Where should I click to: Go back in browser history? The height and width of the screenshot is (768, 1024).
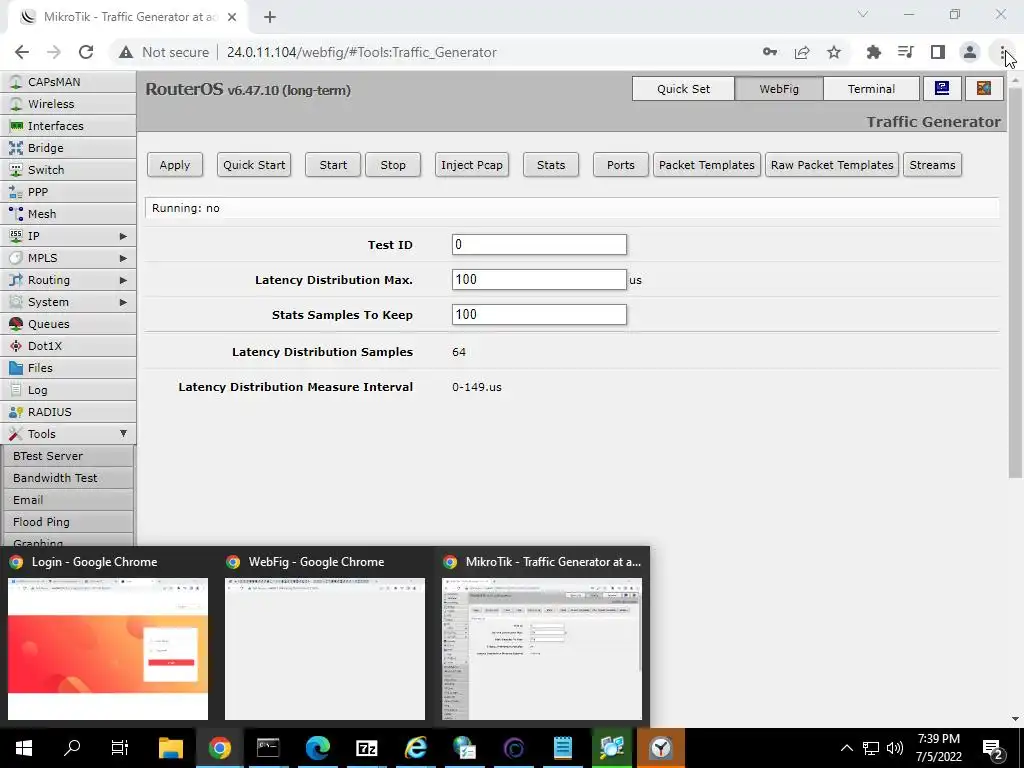coord(22,52)
